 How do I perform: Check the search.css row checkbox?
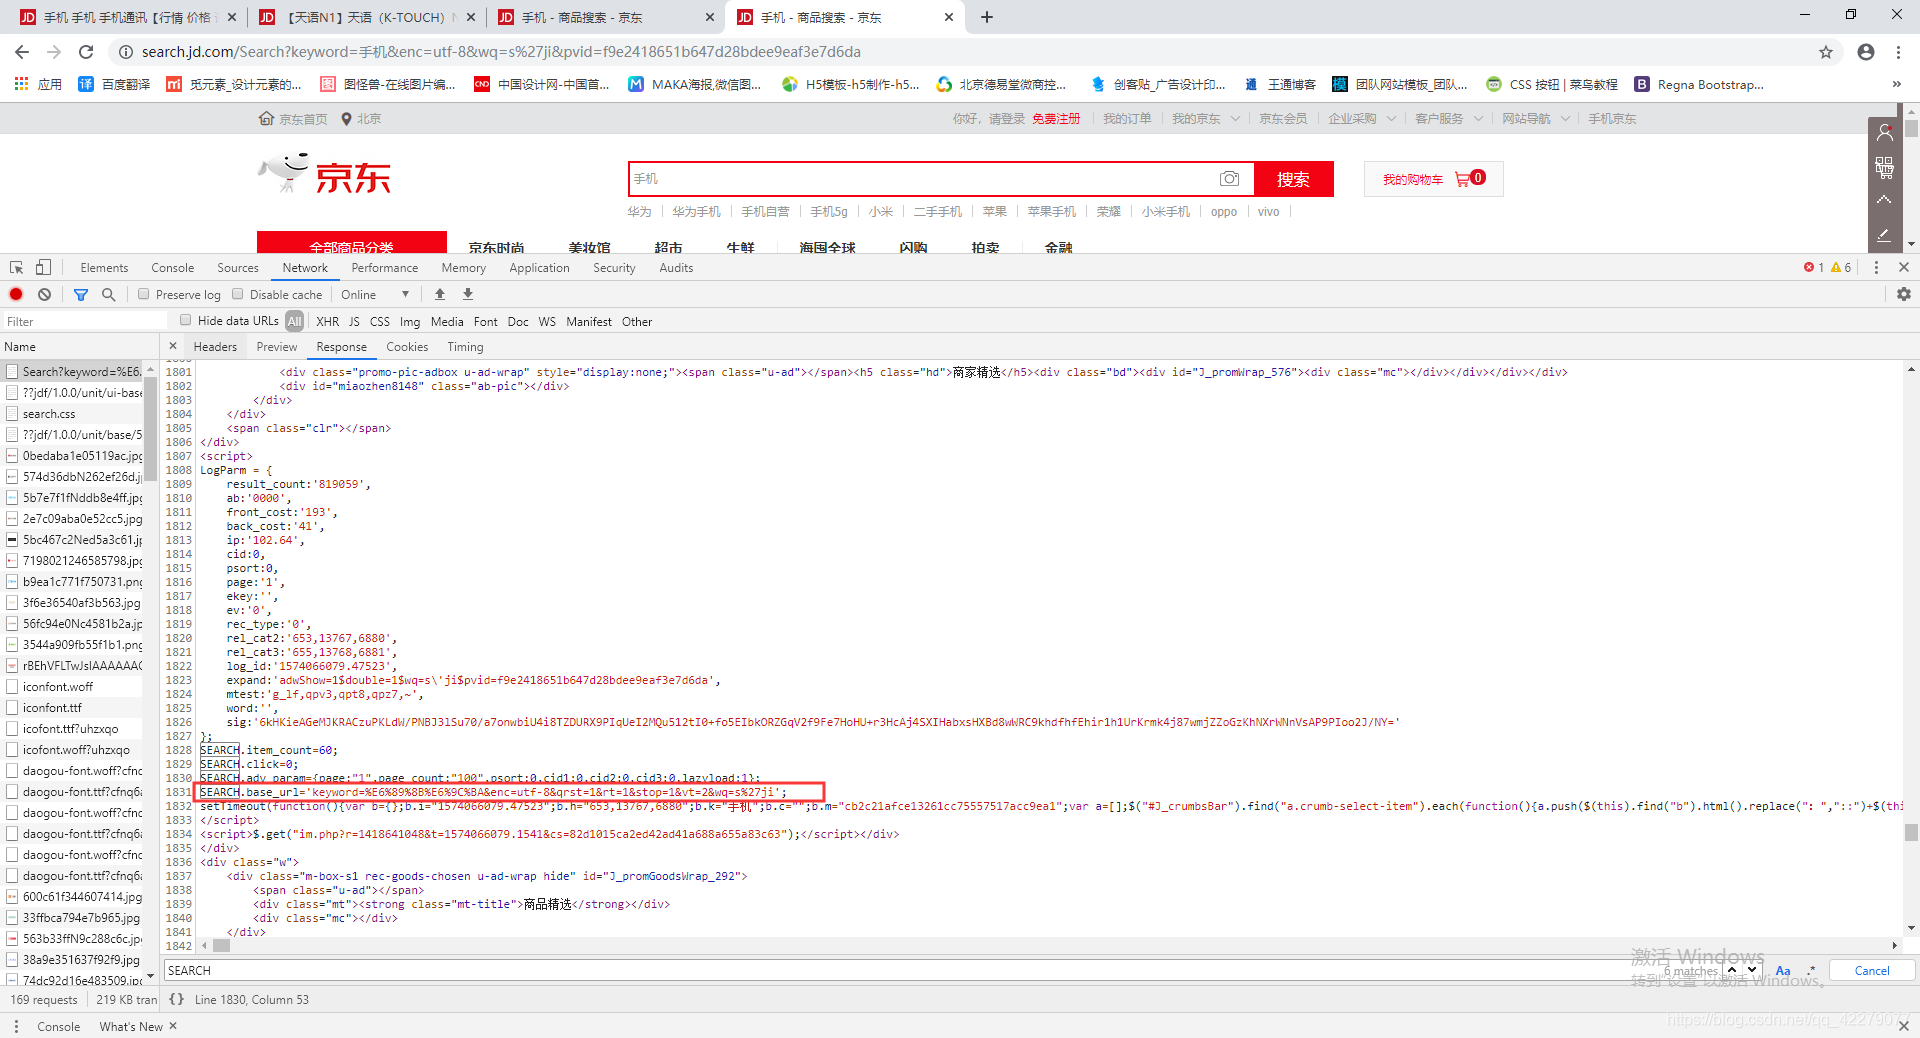pyautogui.click(x=12, y=413)
